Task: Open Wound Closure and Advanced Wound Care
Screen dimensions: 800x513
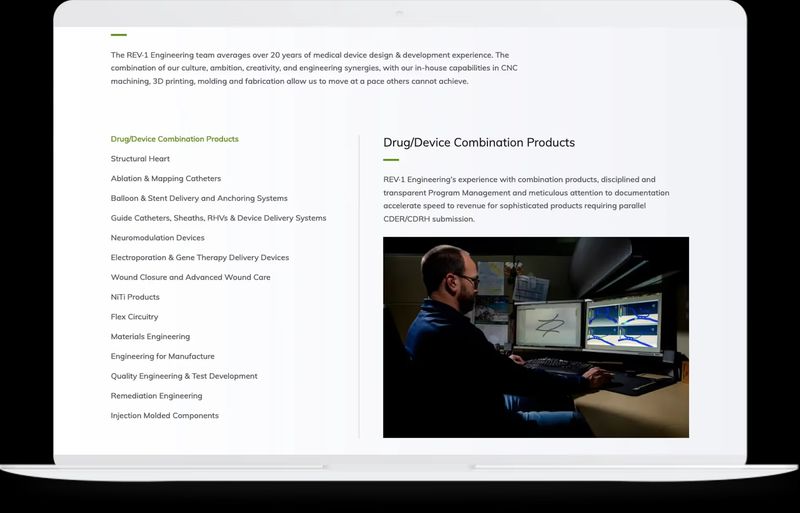Action: coord(190,277)
